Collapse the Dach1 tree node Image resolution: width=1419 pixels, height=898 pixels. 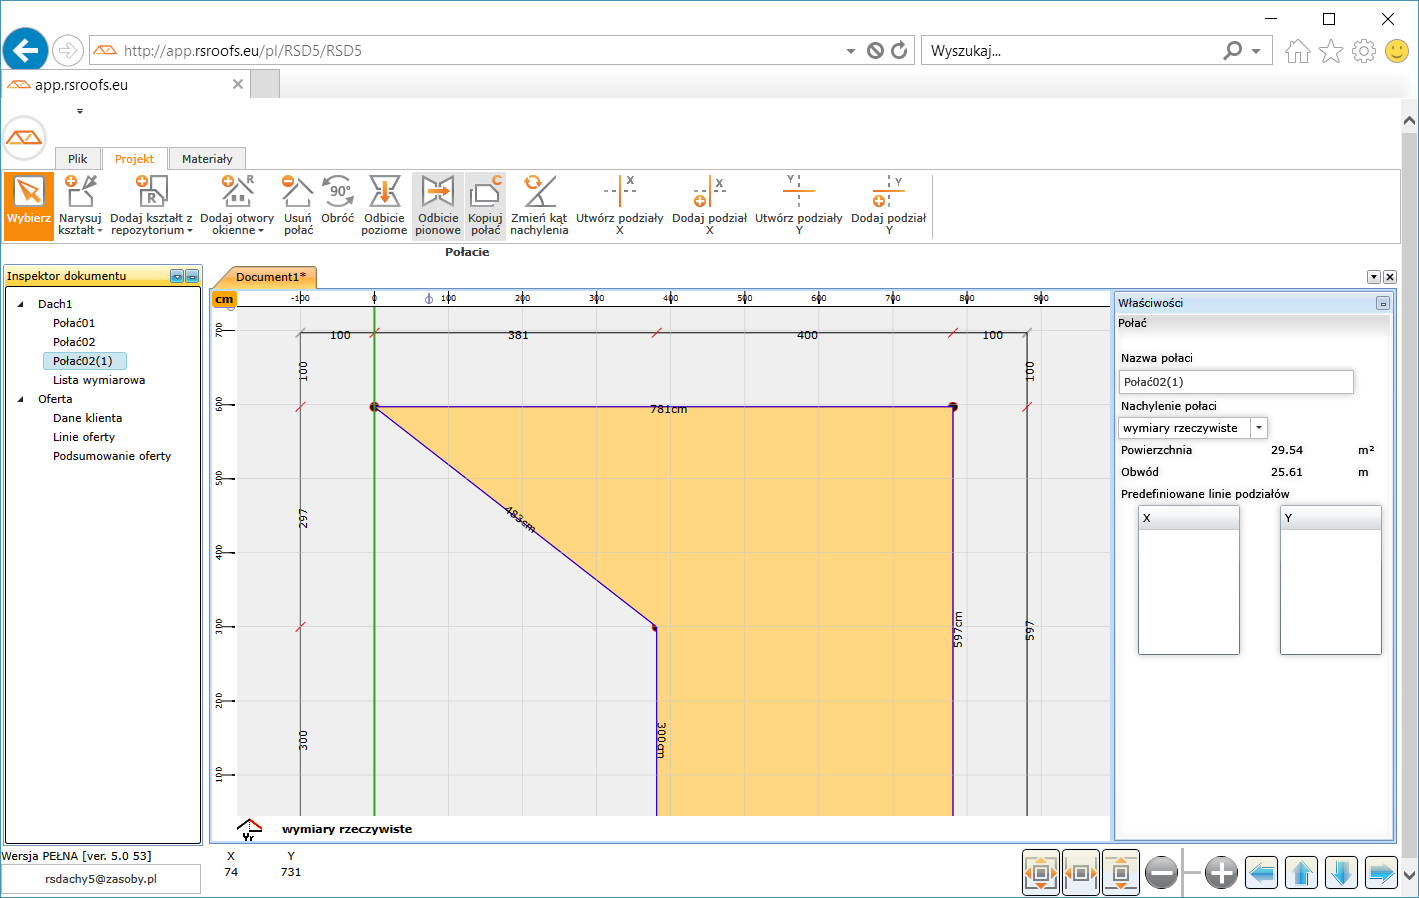click(21, 304)
